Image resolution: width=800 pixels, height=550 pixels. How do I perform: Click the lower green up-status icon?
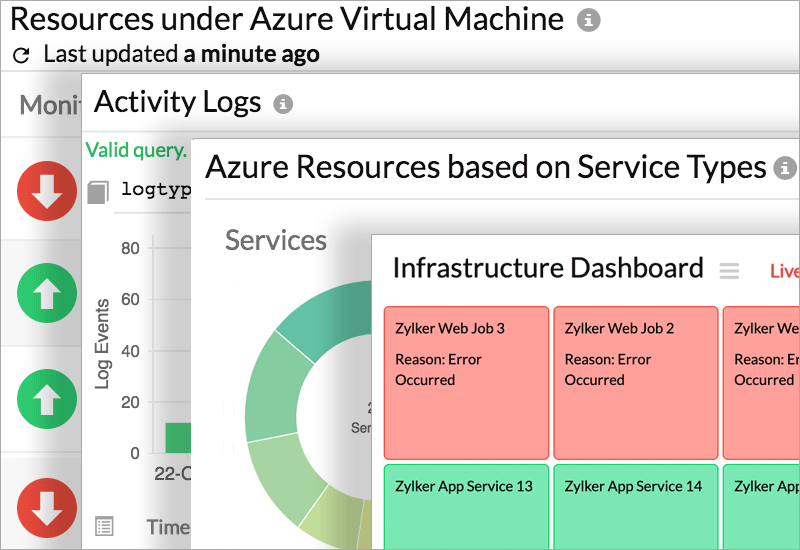[x=47, y=399]
